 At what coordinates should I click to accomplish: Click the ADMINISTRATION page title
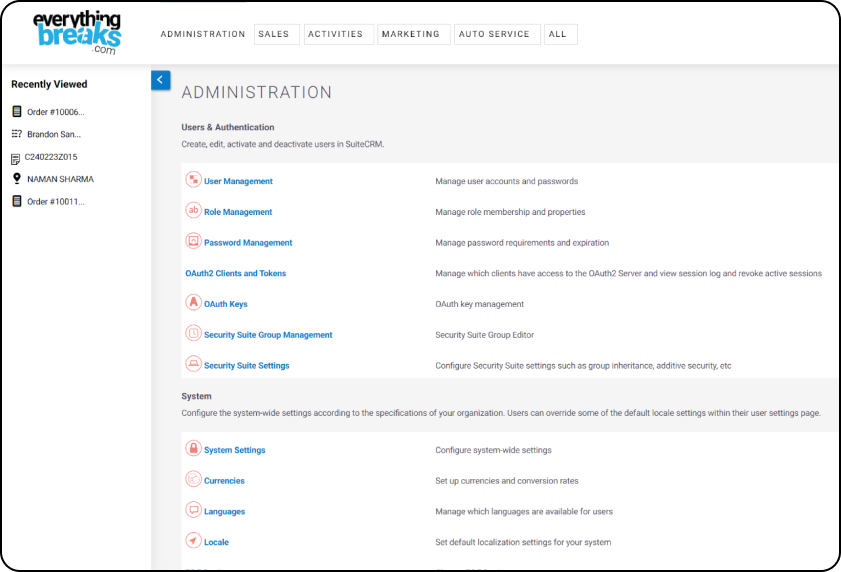pos(256,92)
